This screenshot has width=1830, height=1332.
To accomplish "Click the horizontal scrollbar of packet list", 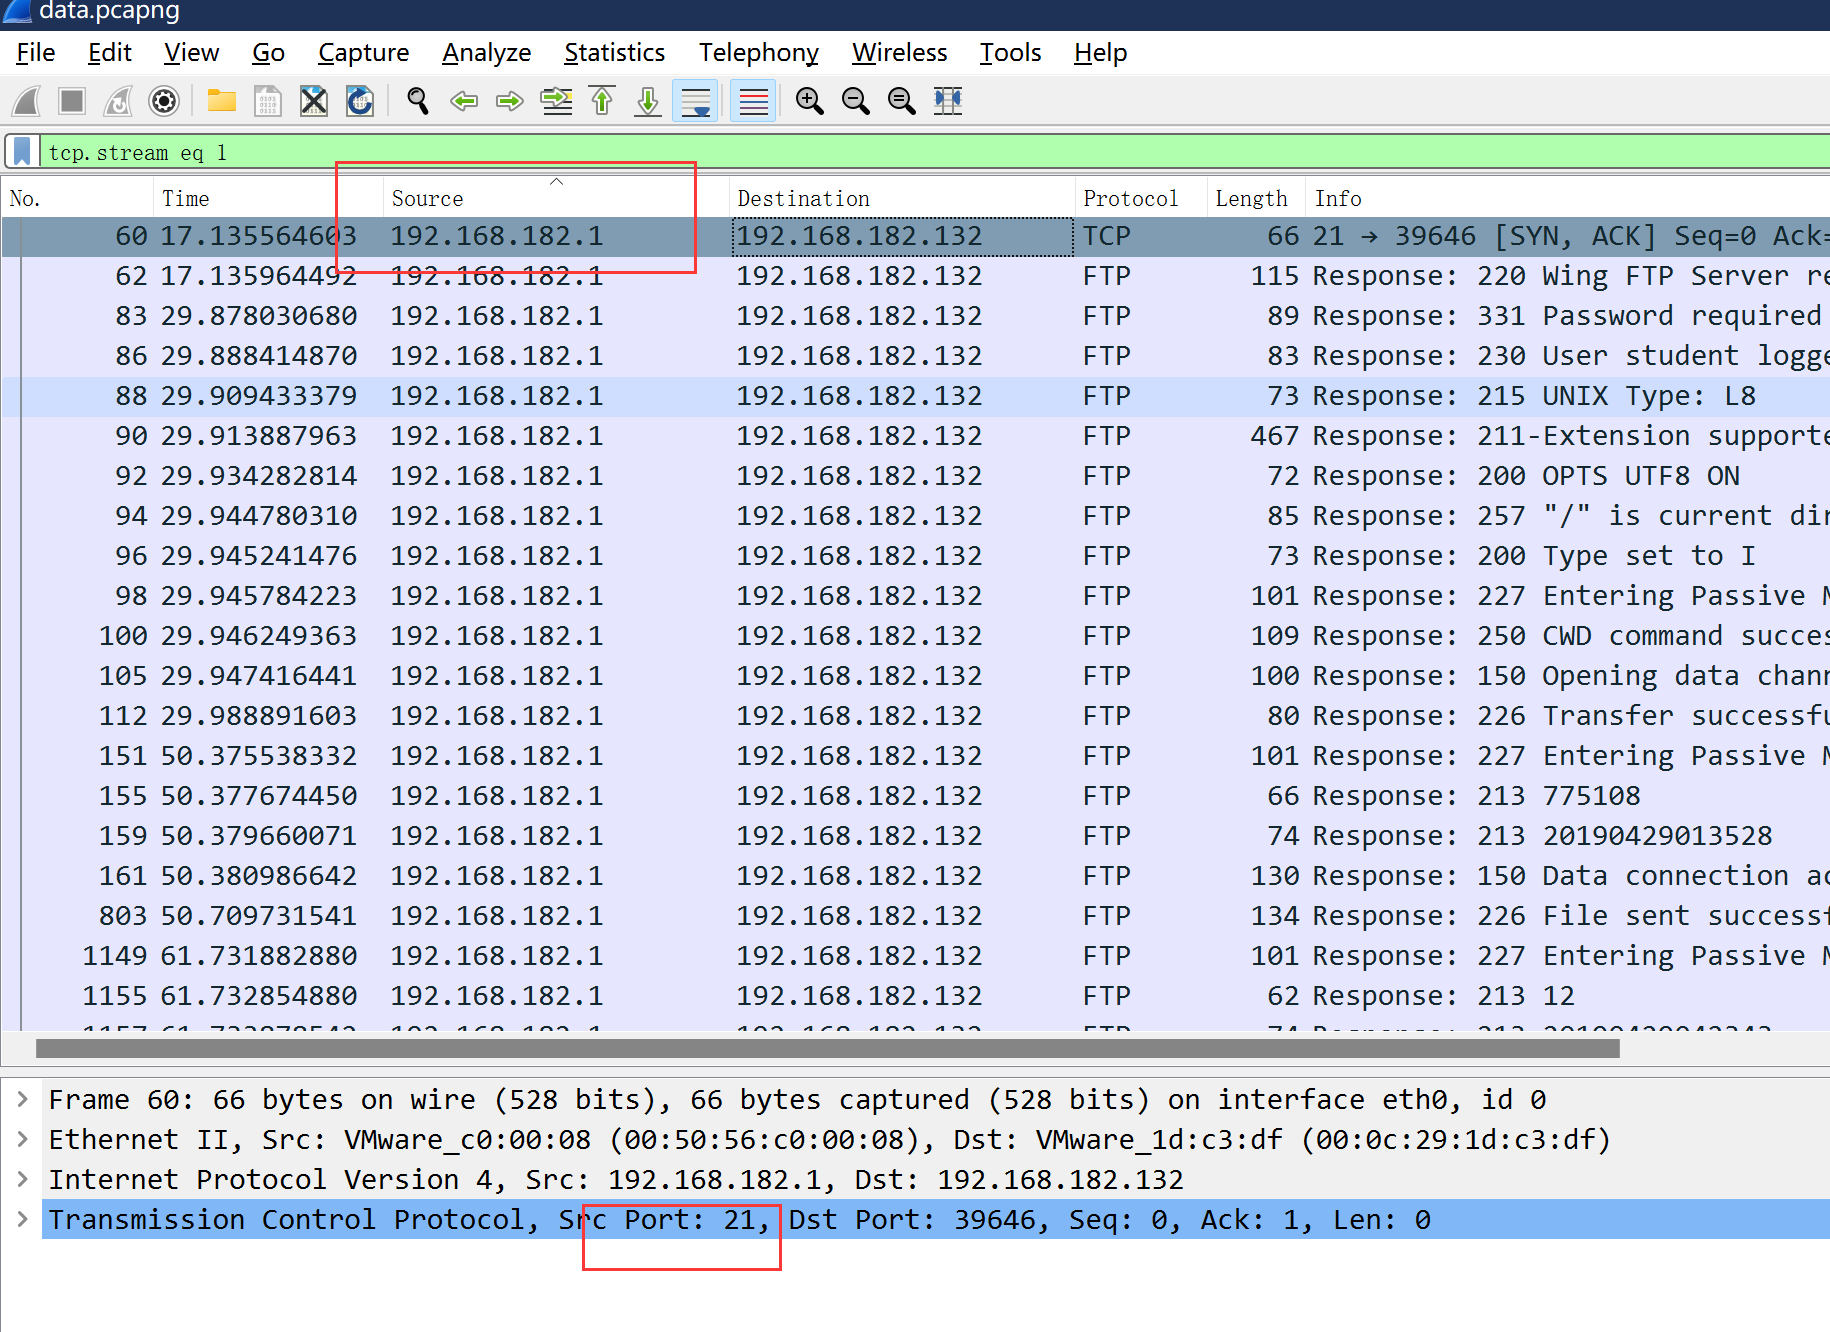I will (x=827, y=1049).
